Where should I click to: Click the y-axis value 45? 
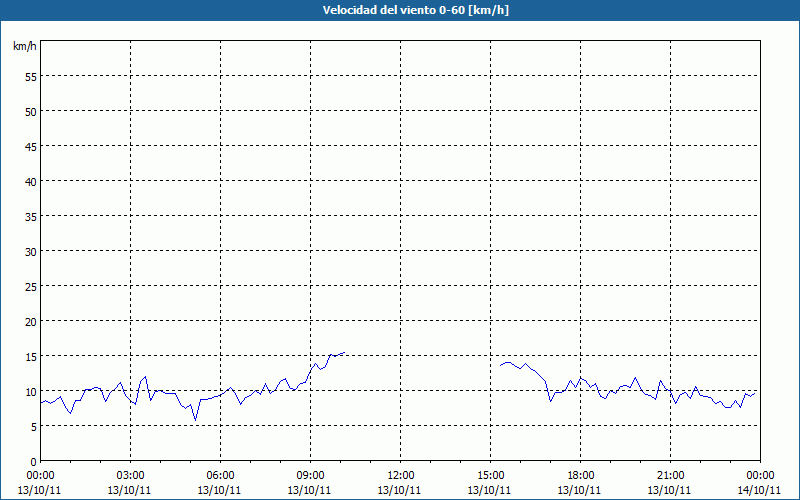pyautogui.click(x=31, y=147)
